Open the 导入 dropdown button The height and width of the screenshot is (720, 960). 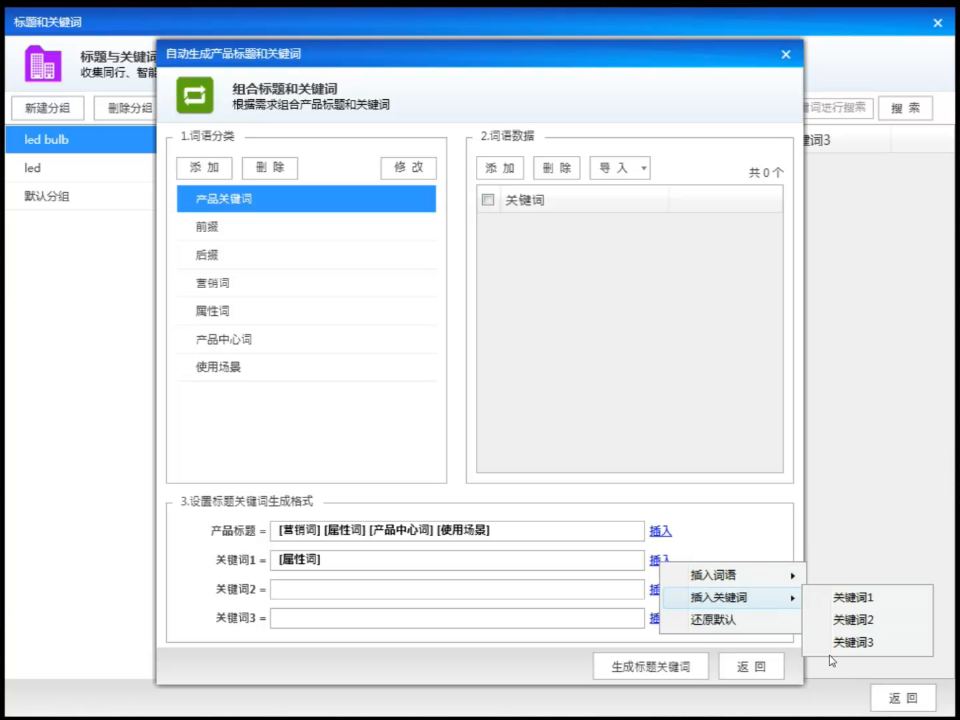(x=620, y=168)
